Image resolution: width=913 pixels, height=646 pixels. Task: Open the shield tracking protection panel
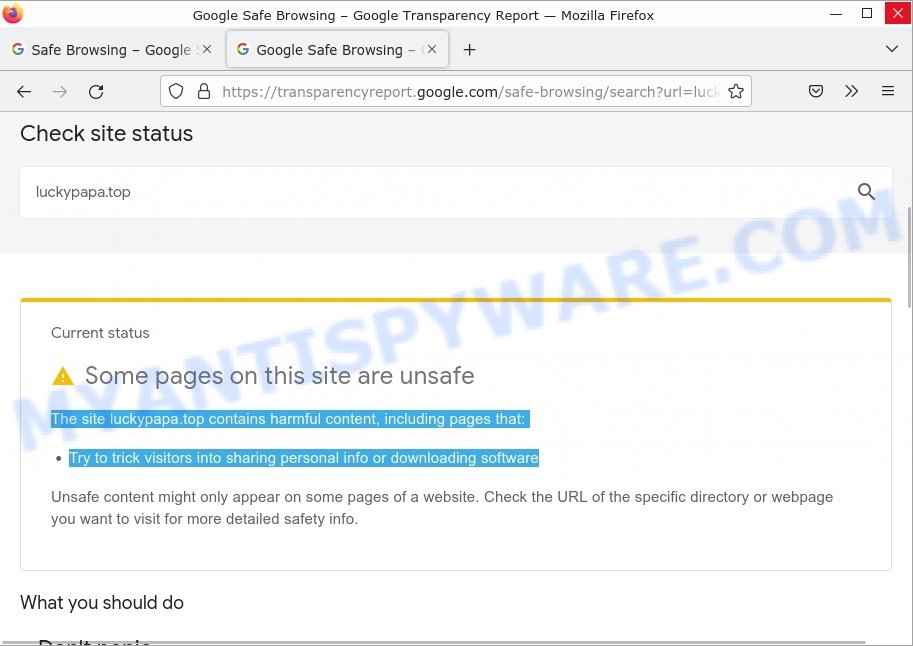pyautogui.click(x=176, y=91)
